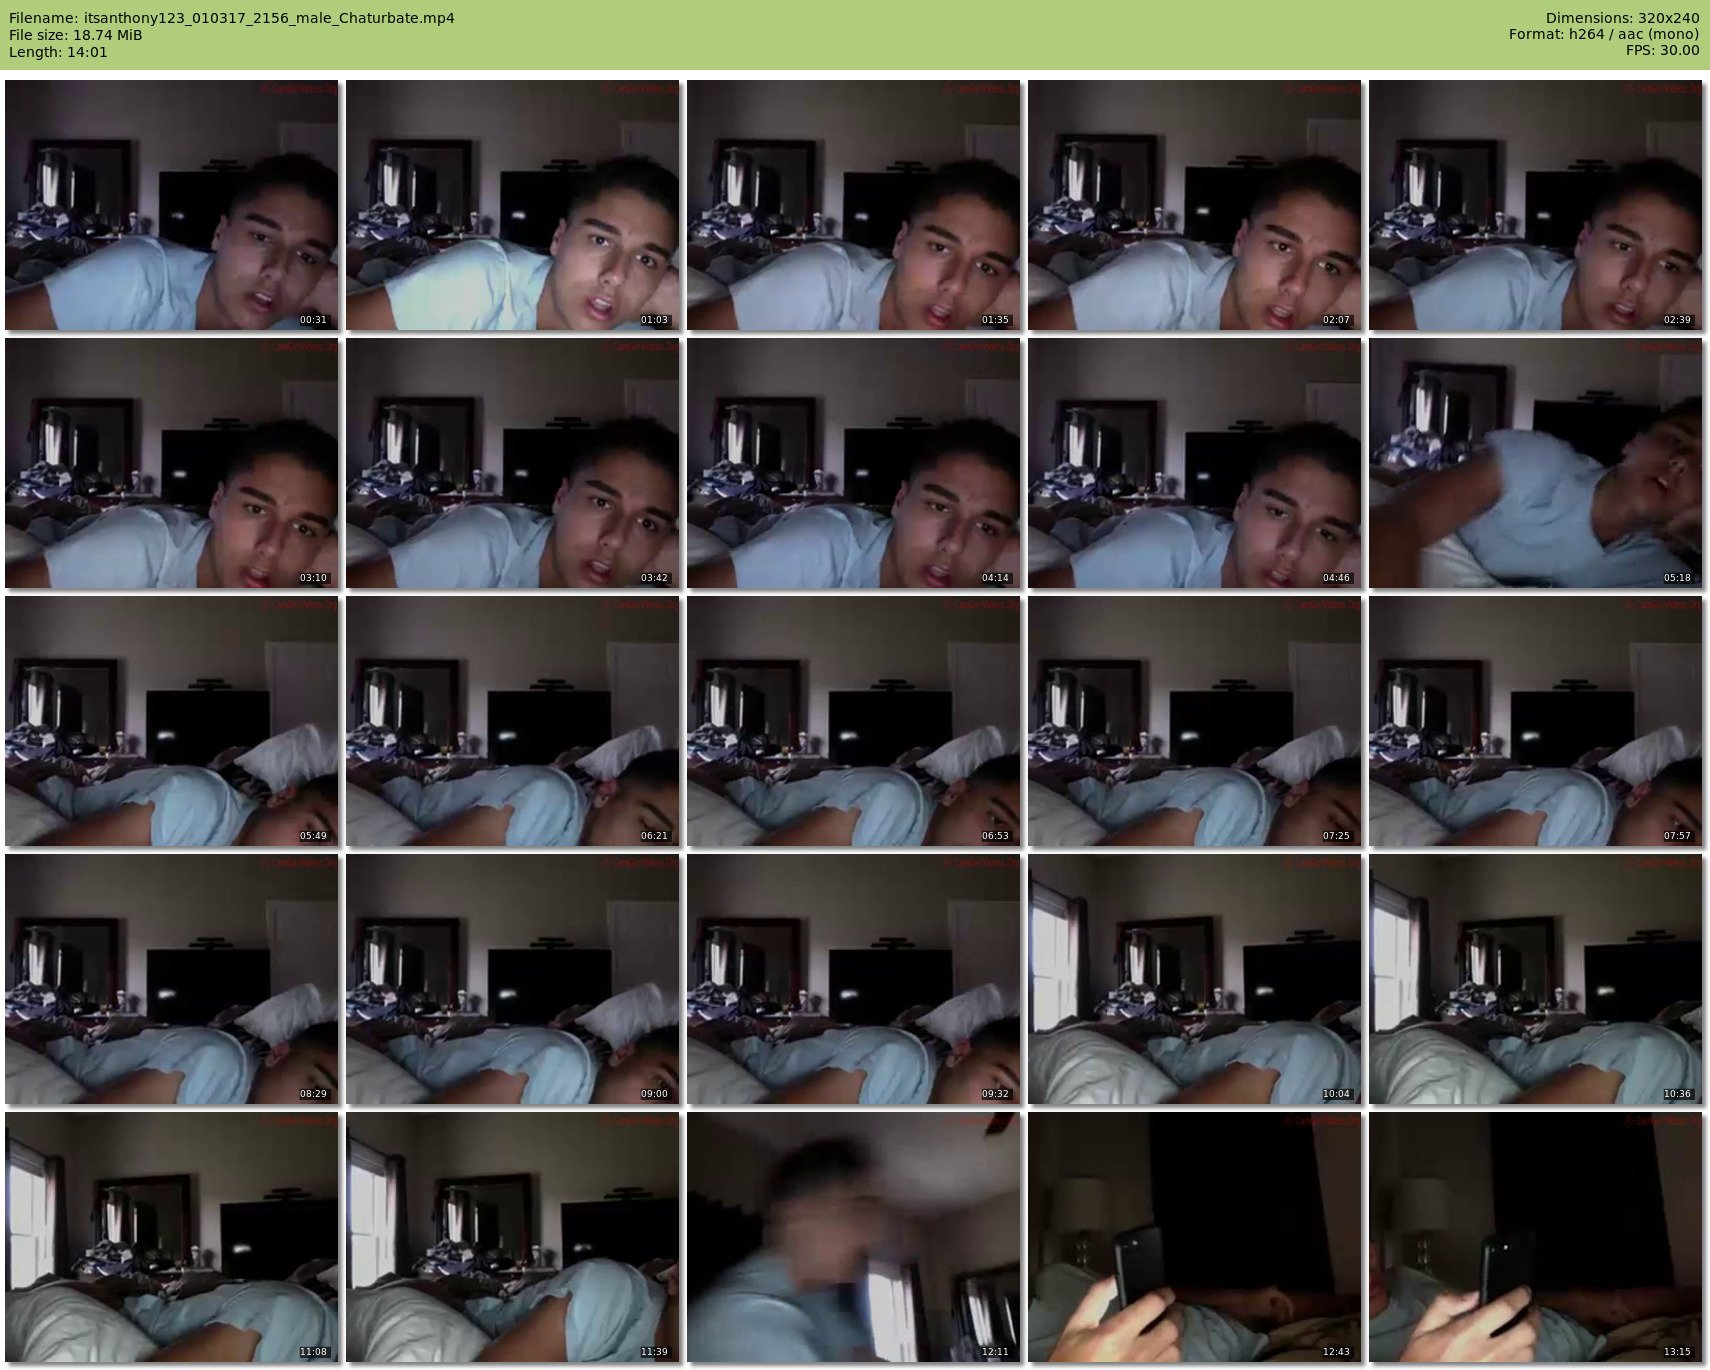
Task: Open the 07:25 preview frame
Action: click(x=1195, y=721)
